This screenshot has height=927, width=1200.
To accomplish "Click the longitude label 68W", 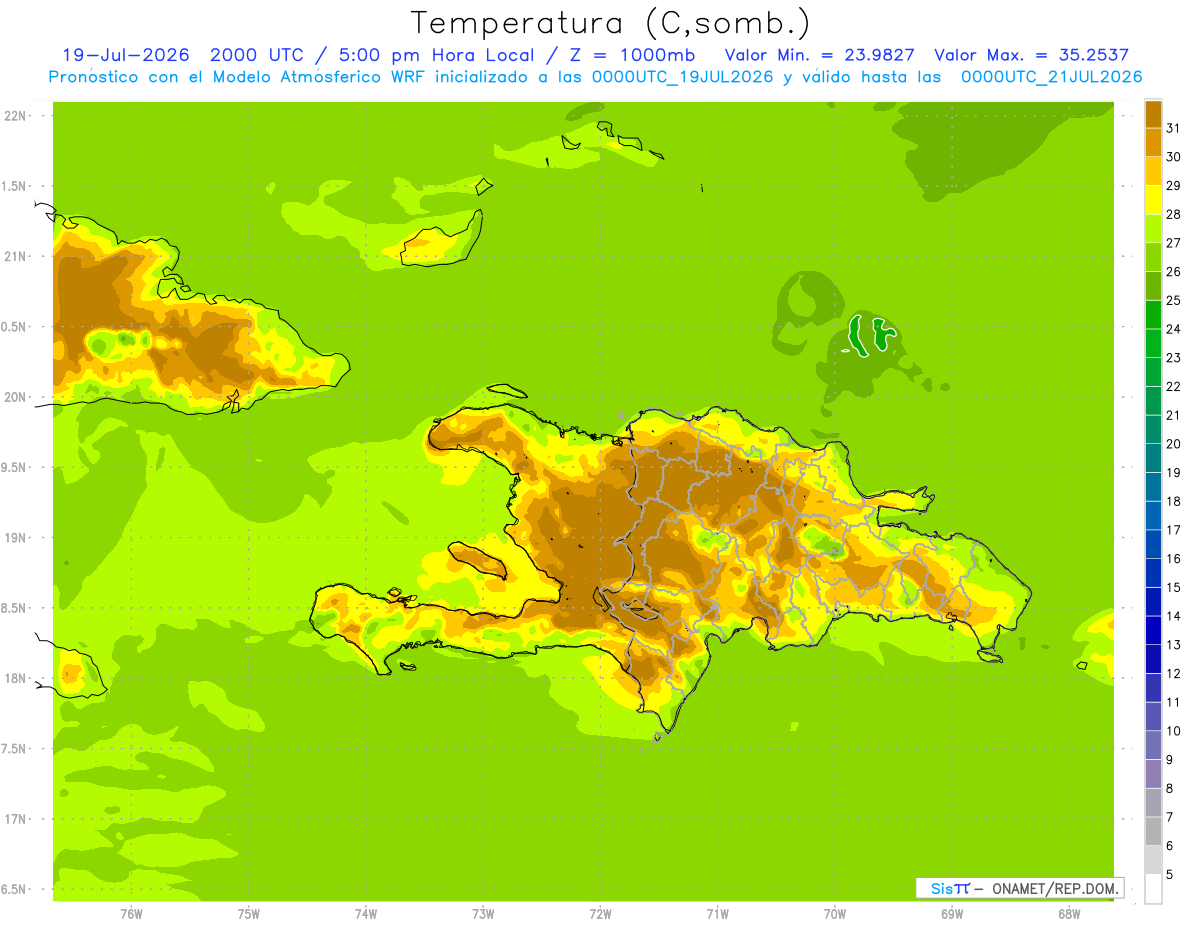I will pyautogui.click(x=1068, y=913).
